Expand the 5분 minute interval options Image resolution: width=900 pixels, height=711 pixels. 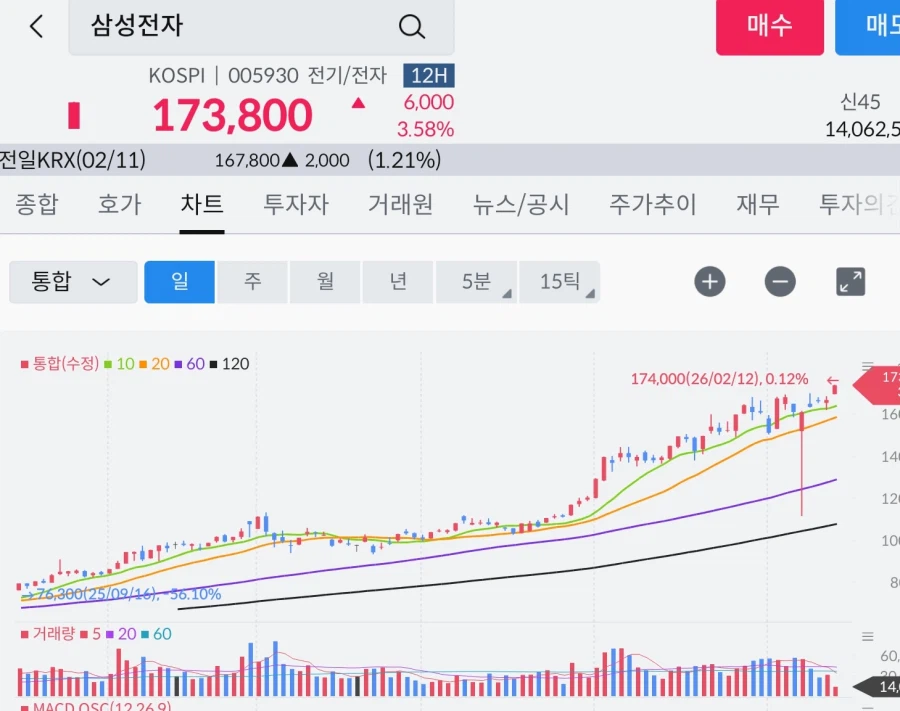click(x=477, y=282)
